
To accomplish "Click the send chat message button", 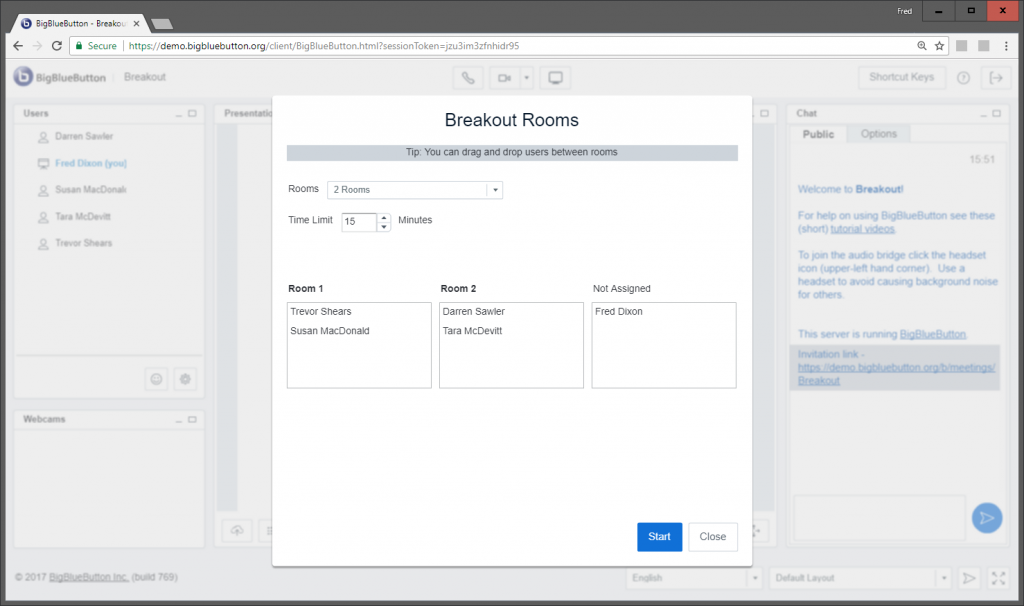I will coord(987,518).
